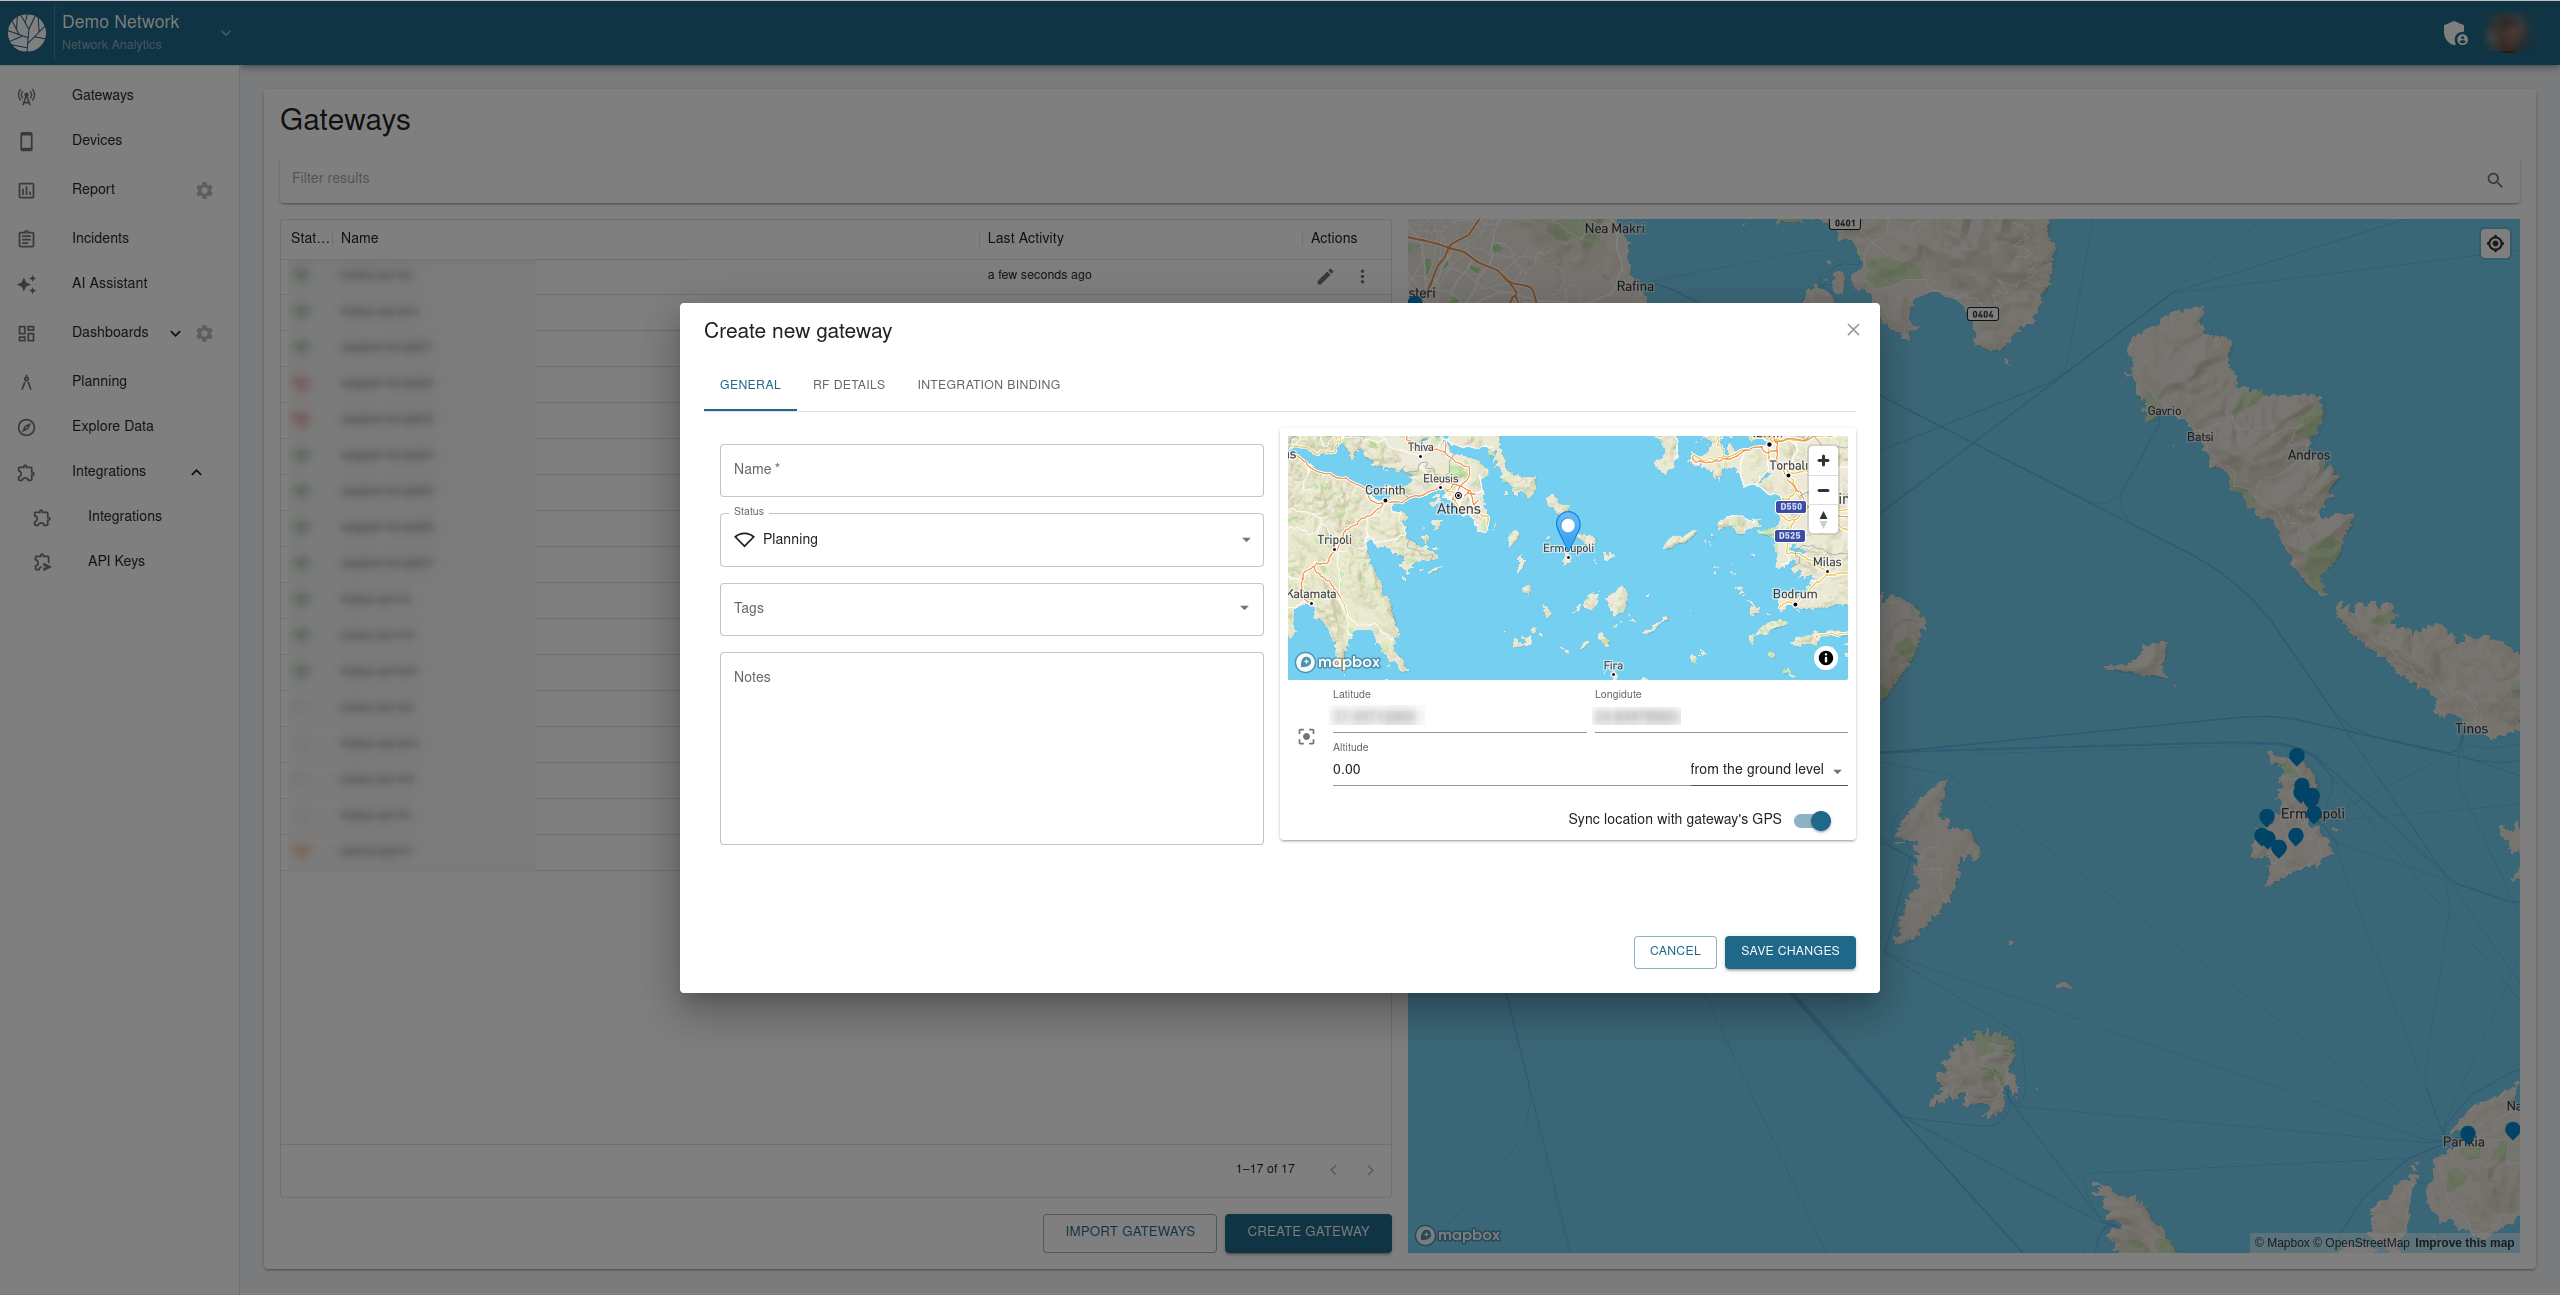Click the map zoom out minus icon
This screenshot has height=1295, width=2560.
point(1823,490)
